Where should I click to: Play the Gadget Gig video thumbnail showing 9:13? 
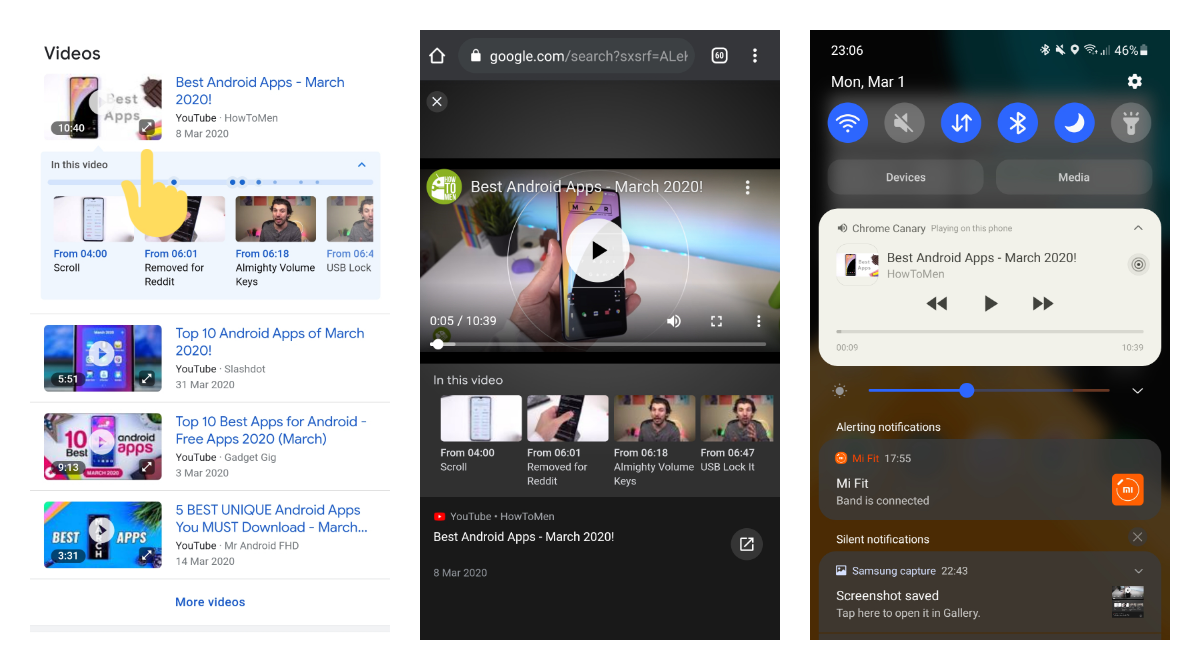point(102,442)
